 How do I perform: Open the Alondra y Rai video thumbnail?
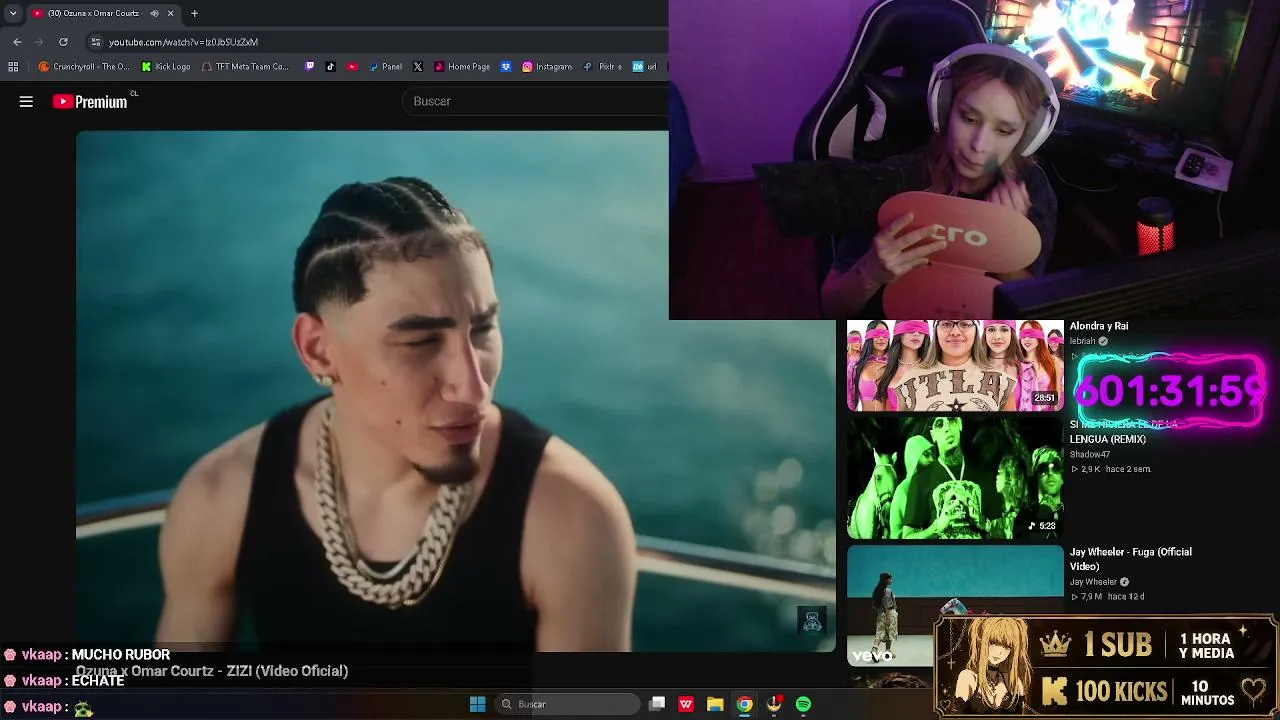point(955,365)
